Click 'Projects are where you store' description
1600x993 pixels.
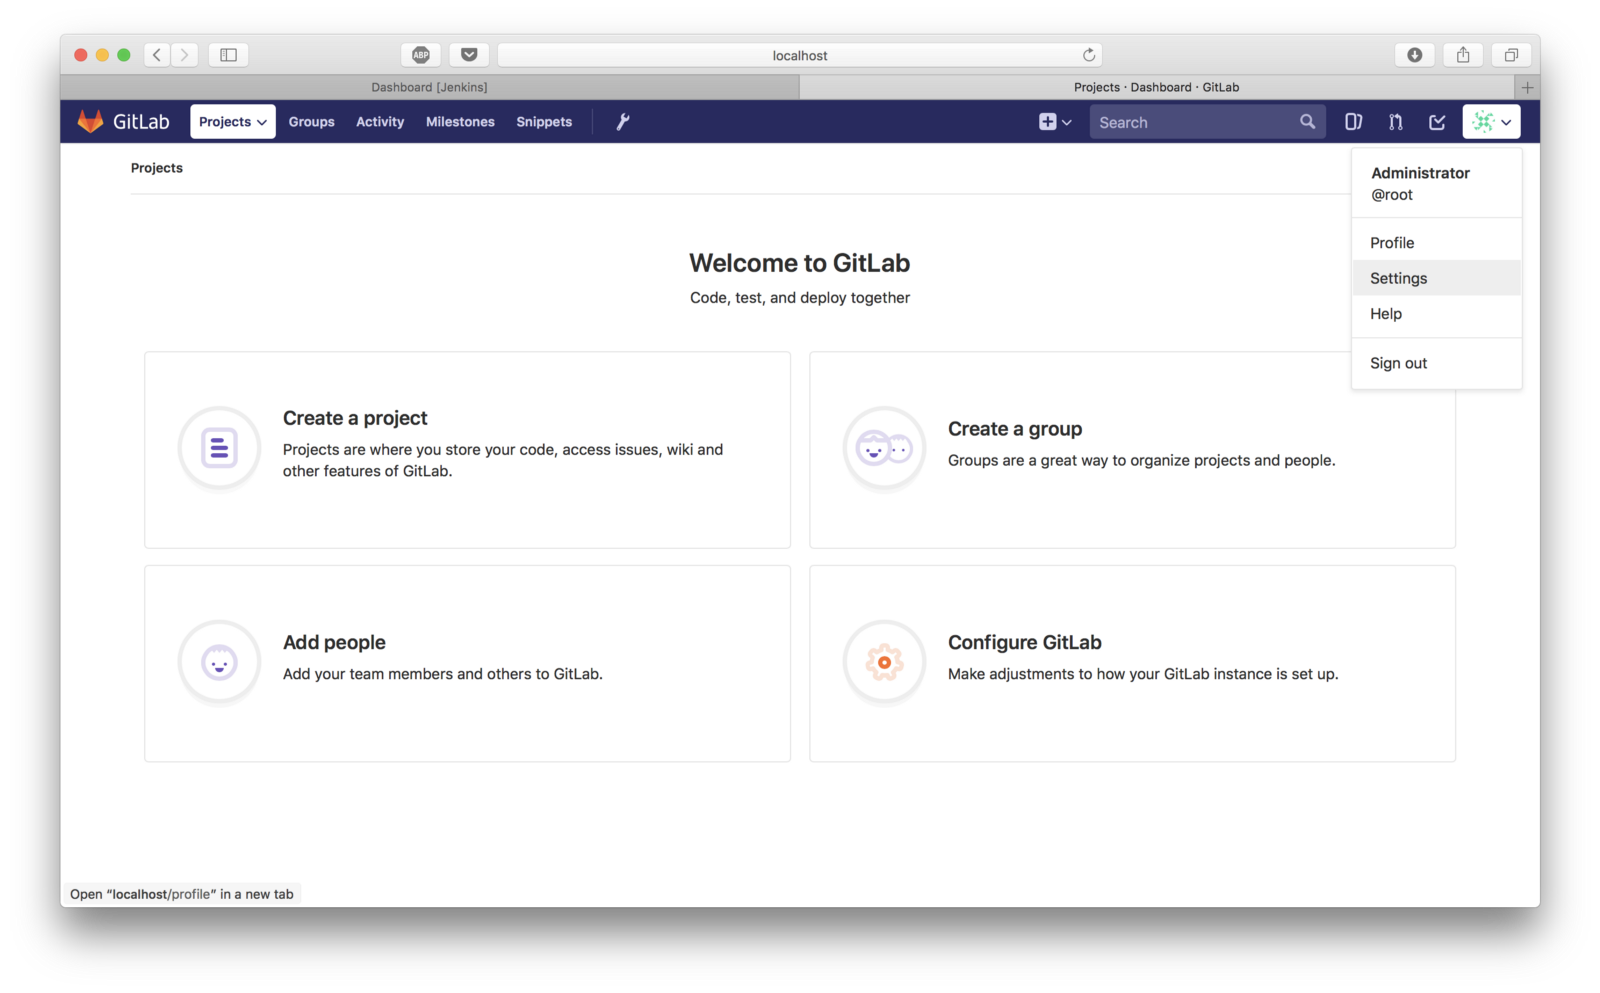point(503,460)
